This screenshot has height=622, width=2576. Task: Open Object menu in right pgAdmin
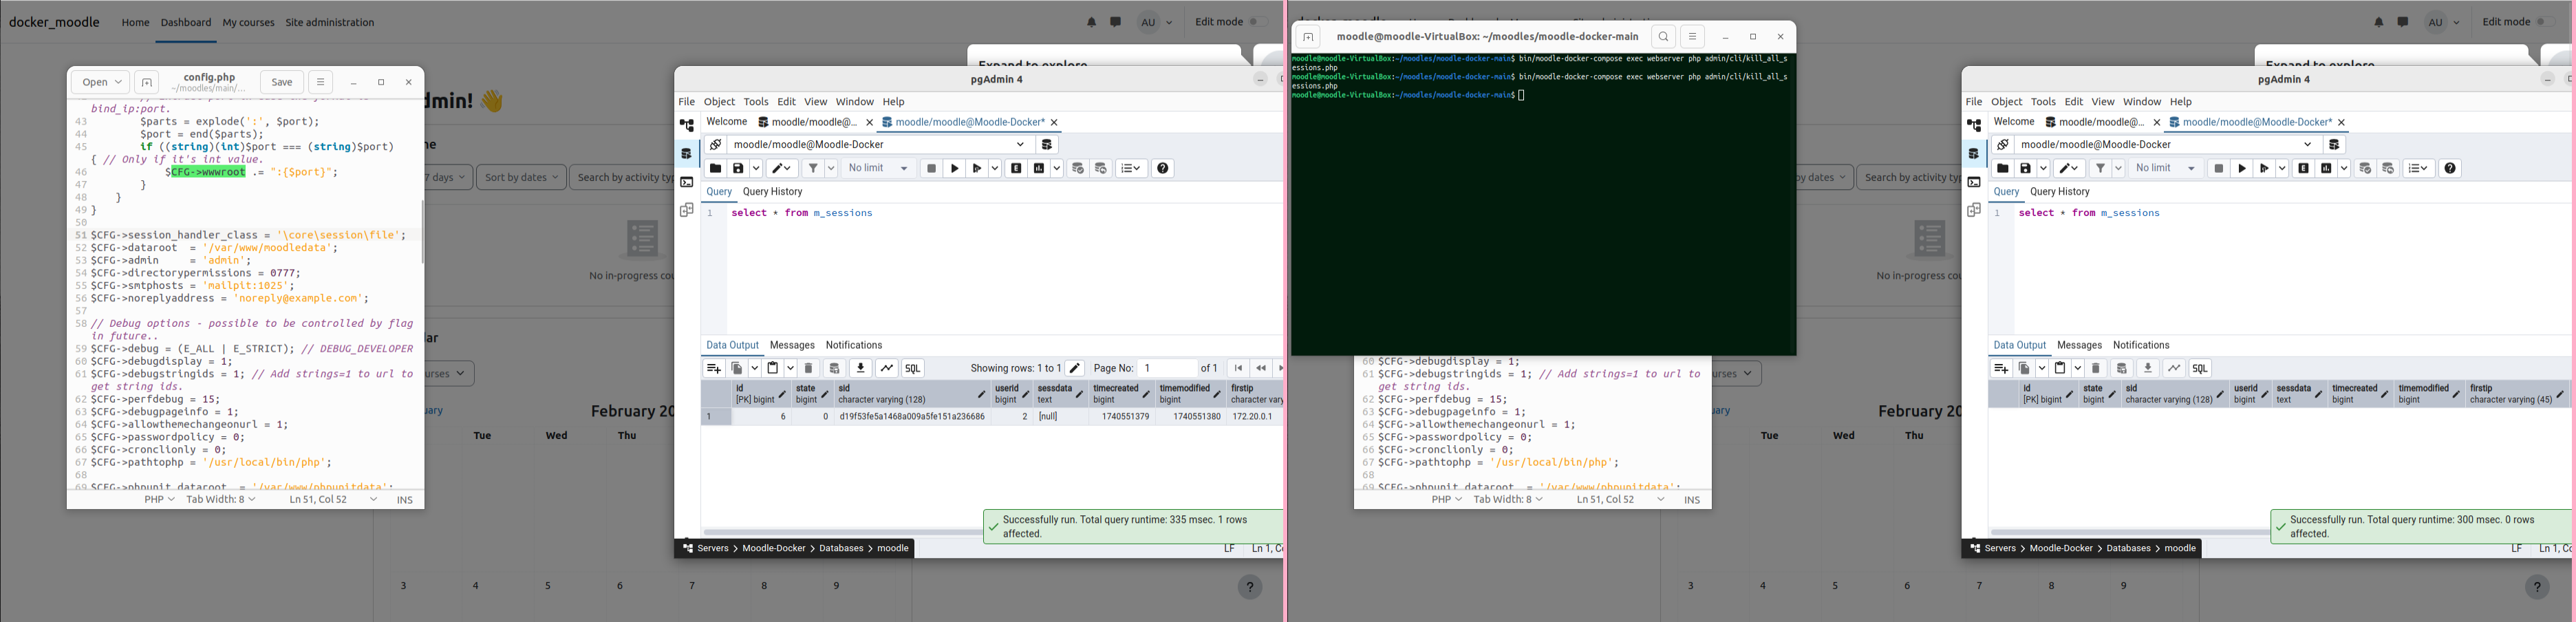2006,102
